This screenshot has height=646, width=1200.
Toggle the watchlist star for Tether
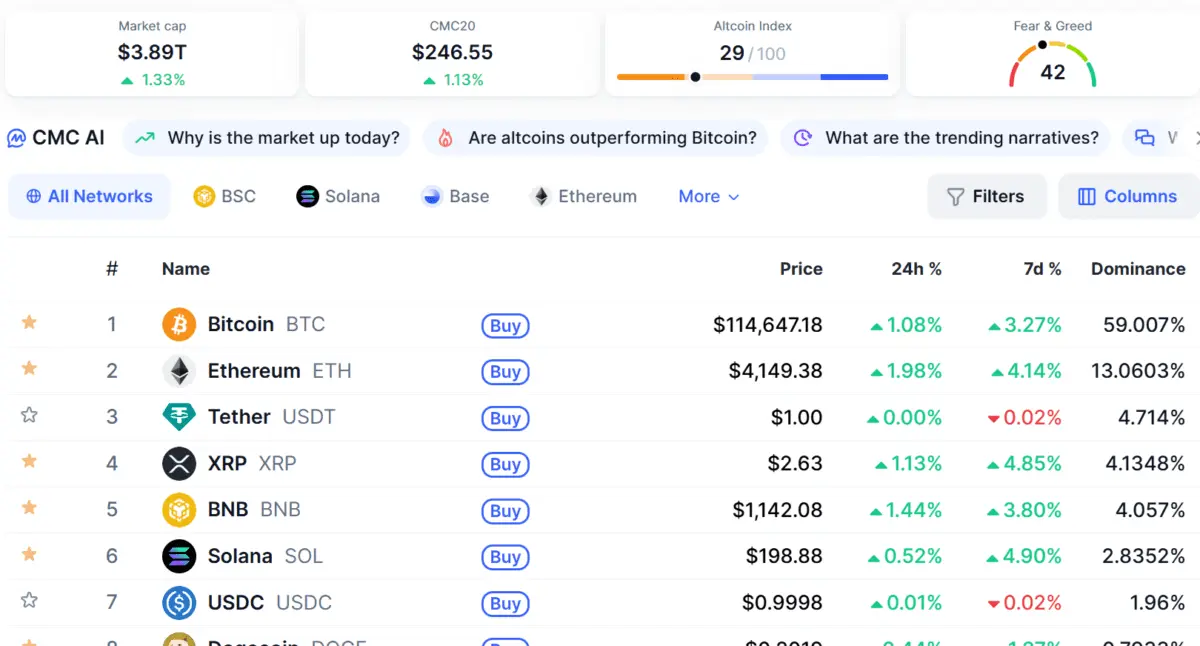pos(29,415)
